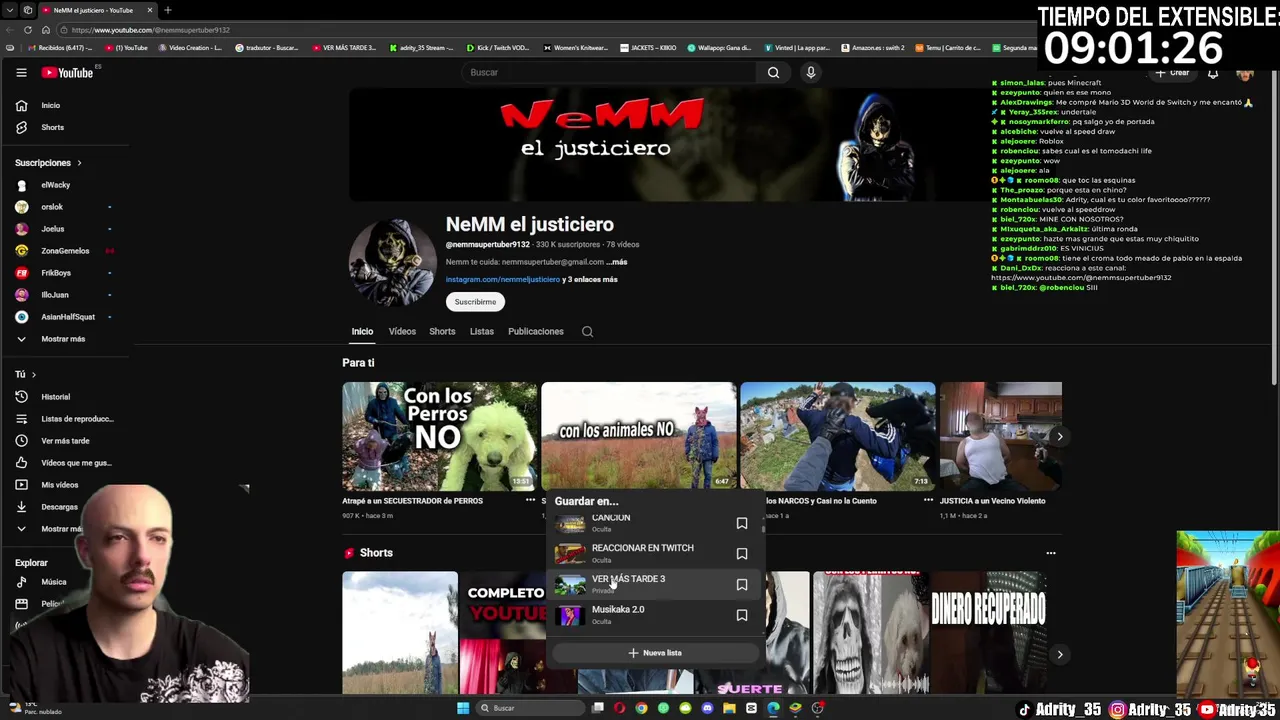Open the con los animales NO thumbnail
The image size is (1280, 720).
tap(639, 436)
